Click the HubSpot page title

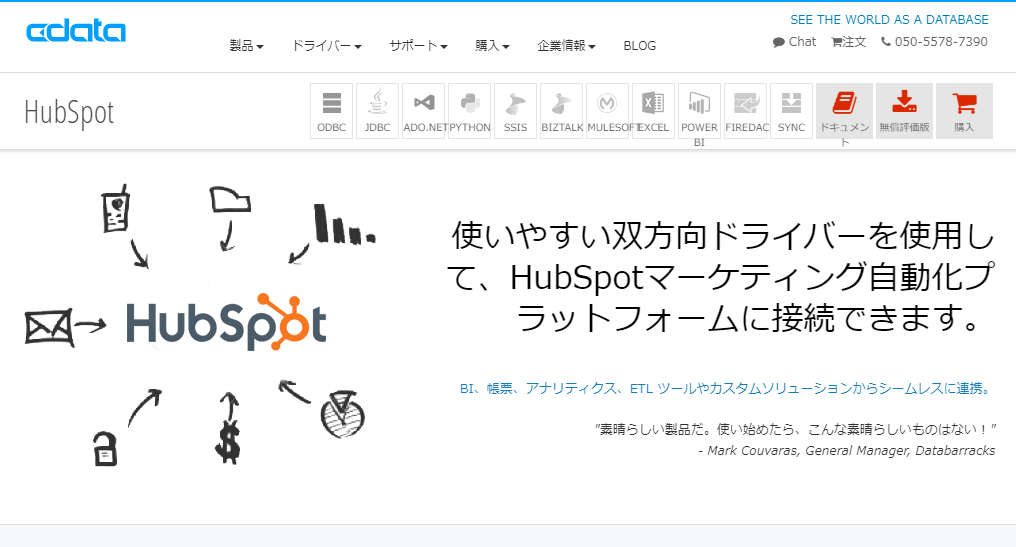[x=69, y=112]
